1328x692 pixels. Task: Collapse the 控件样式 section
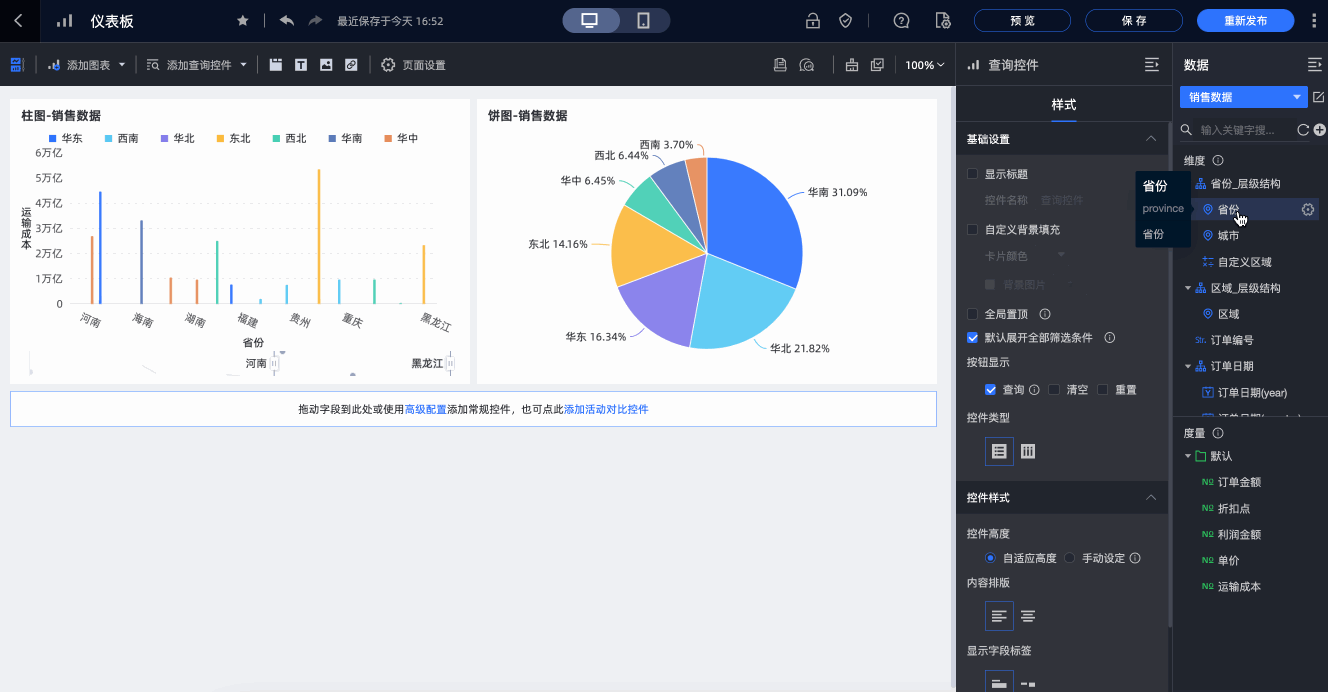click(1151, 497)
